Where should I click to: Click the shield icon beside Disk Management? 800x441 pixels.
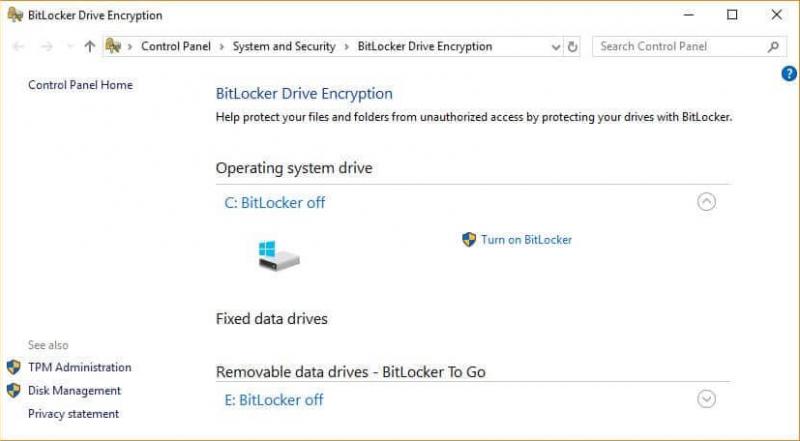(14, 390)
